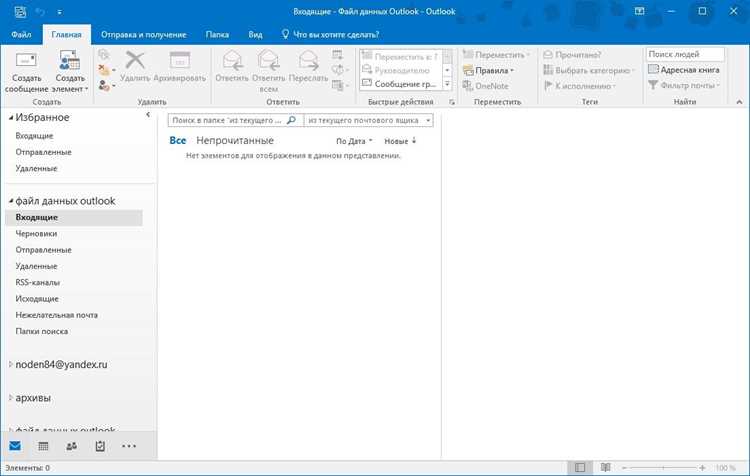The width and height of the screenshot is (750, 476).
Task: Click the Meeting reply icon
Action: 338,55
